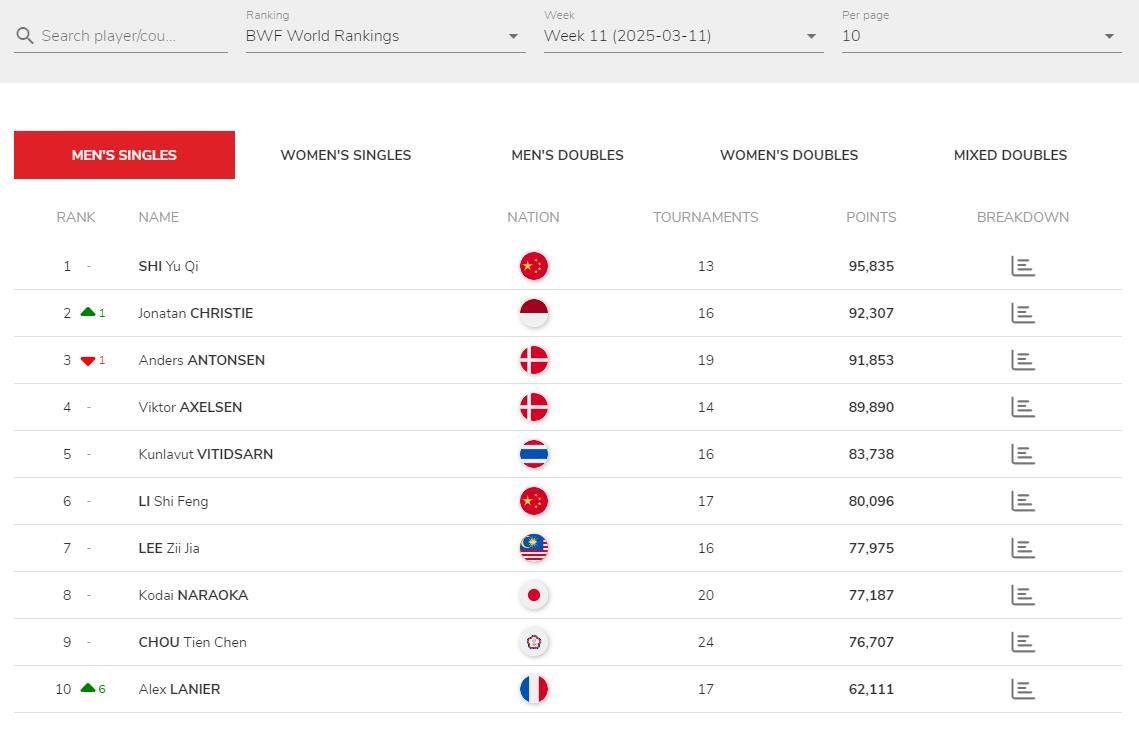
Task: Change the Per page dropdown value
Action: coord(981,36)
